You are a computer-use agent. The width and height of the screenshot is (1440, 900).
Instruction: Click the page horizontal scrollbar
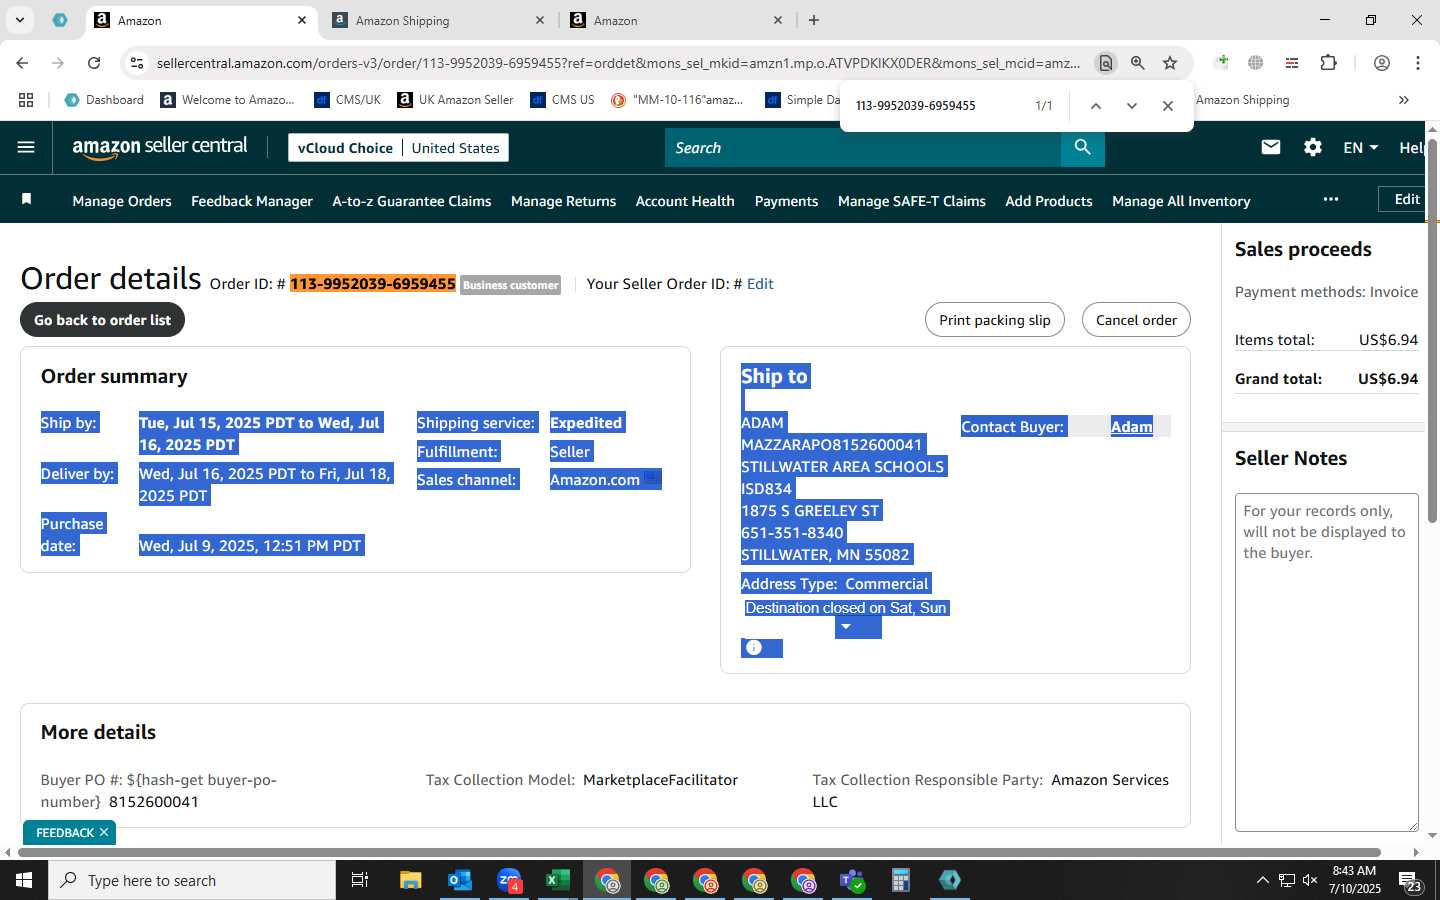(x=697, y=853)
